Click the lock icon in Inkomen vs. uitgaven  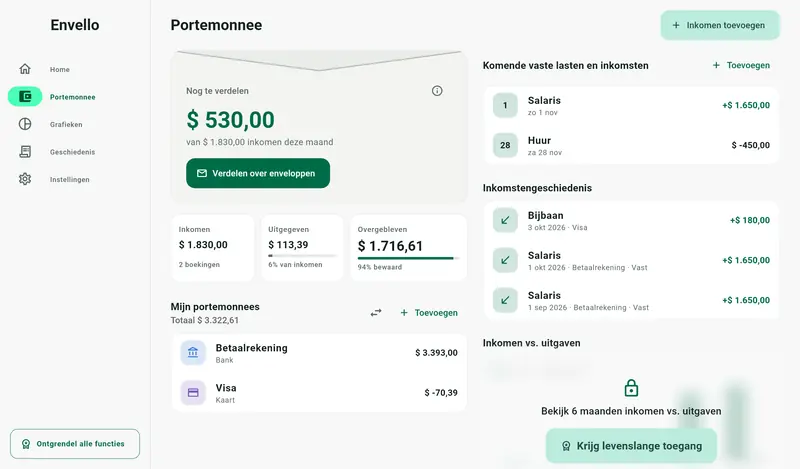pos(631,388)
